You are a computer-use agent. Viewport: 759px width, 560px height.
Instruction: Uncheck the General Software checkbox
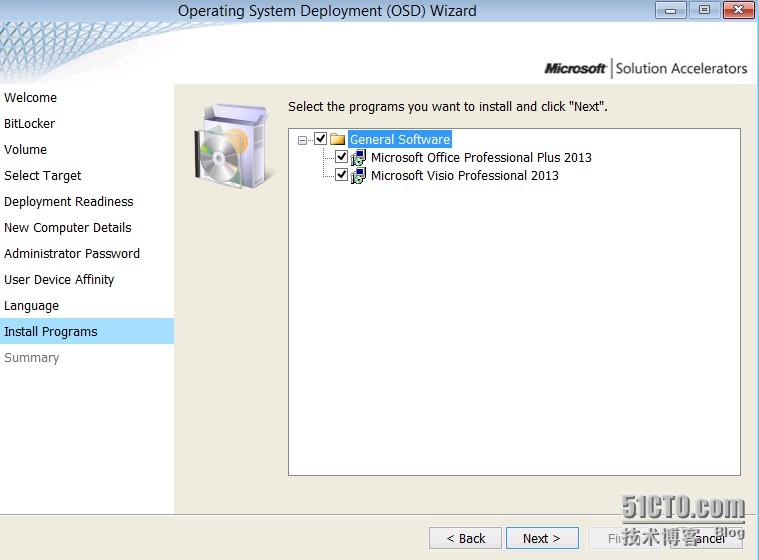tap(320, 139)
